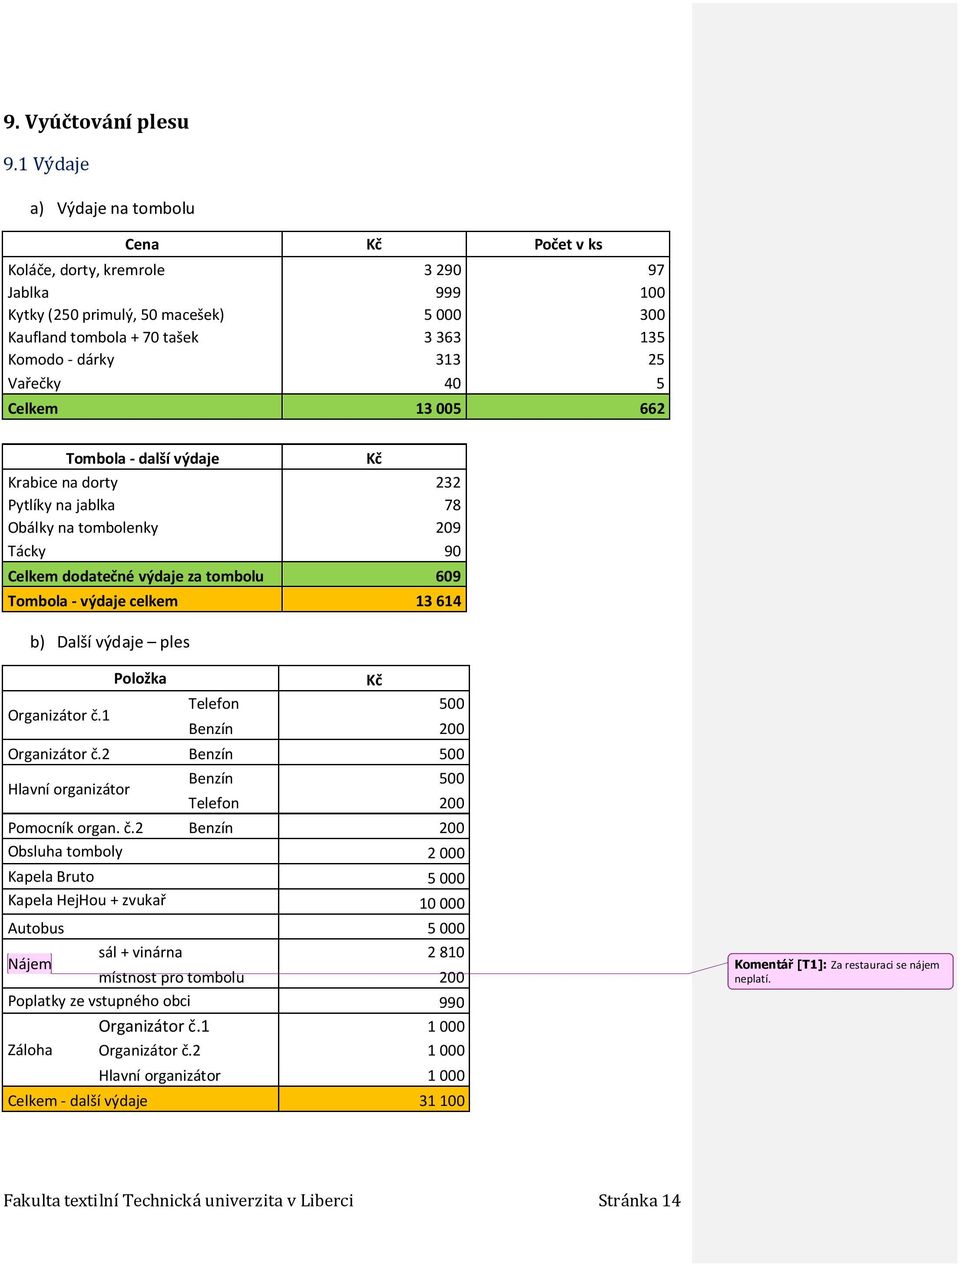The height and width of the screenshot is (1265, 960).
Task: Click the total '13 005'
Action: (x=438, y=409)
